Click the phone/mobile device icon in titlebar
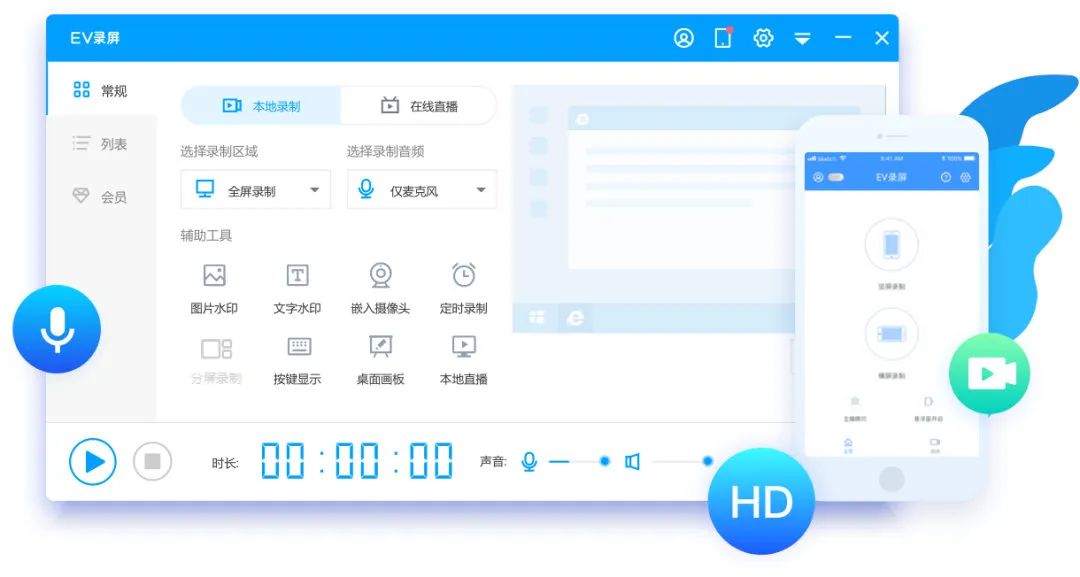Image resolution: width=1080 pixels, height=577 pixels. click(723, 37)
